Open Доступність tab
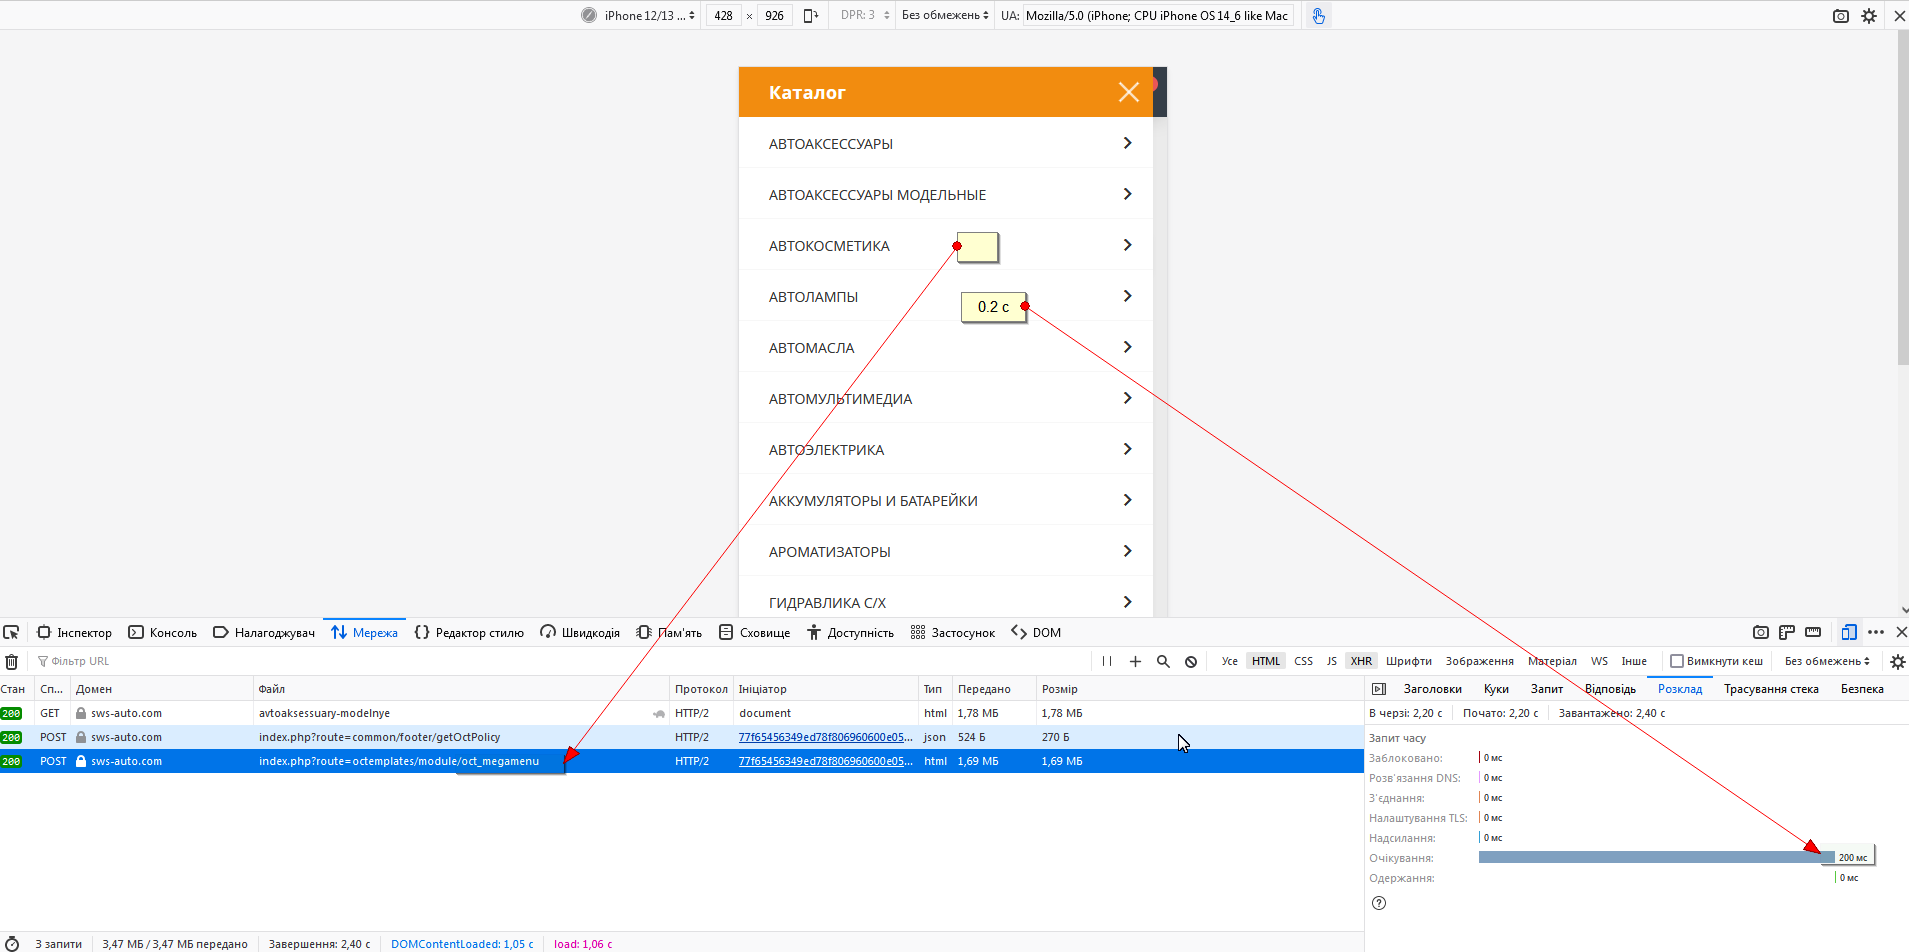 tap(851, 632)
